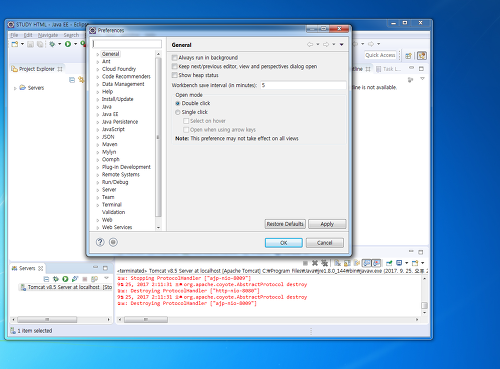
Task: Click Clear Console icon
Action: (x=337, y=263)
